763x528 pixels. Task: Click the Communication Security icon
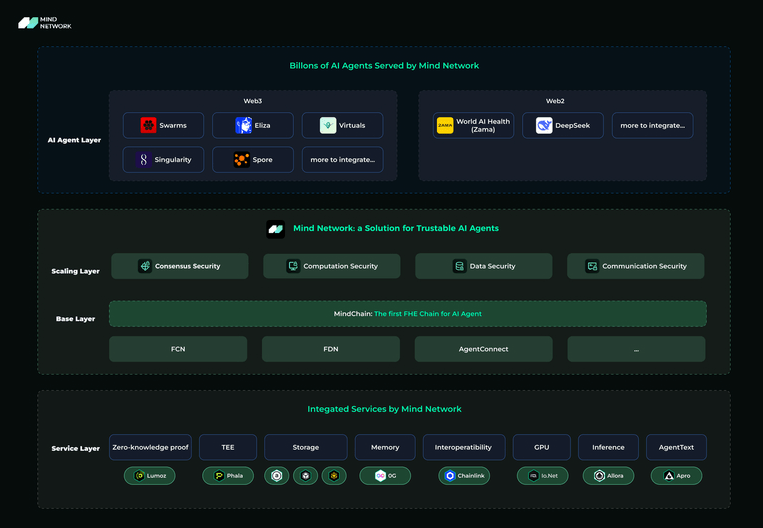tap(592, 266)
